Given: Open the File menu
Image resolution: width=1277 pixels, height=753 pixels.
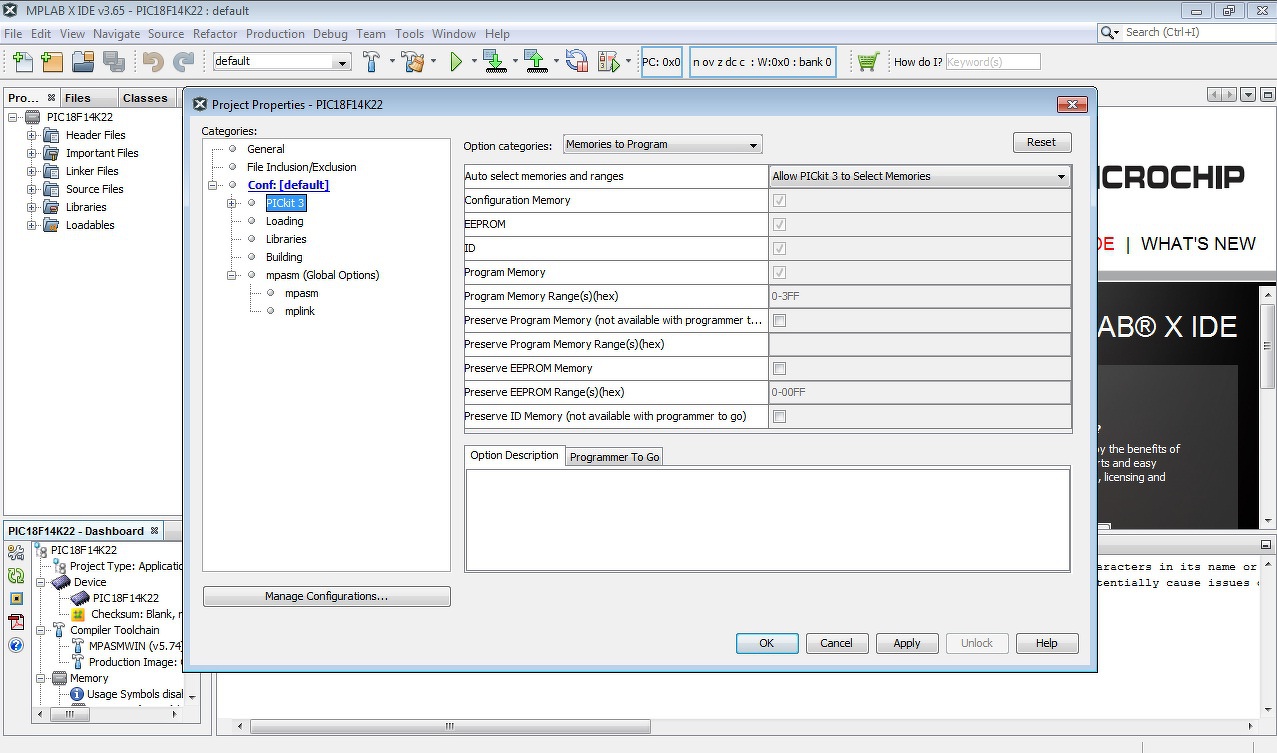Looking at the screenshot, I should tap(13, 33).
